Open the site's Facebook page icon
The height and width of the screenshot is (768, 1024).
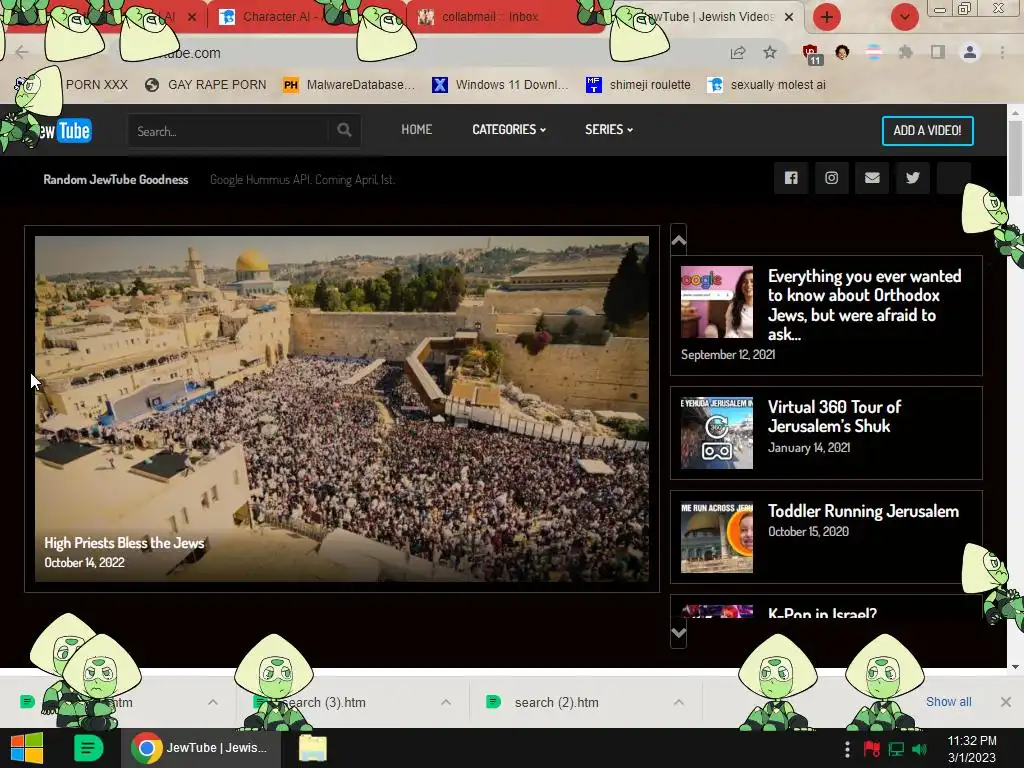(x=791, y=178)
